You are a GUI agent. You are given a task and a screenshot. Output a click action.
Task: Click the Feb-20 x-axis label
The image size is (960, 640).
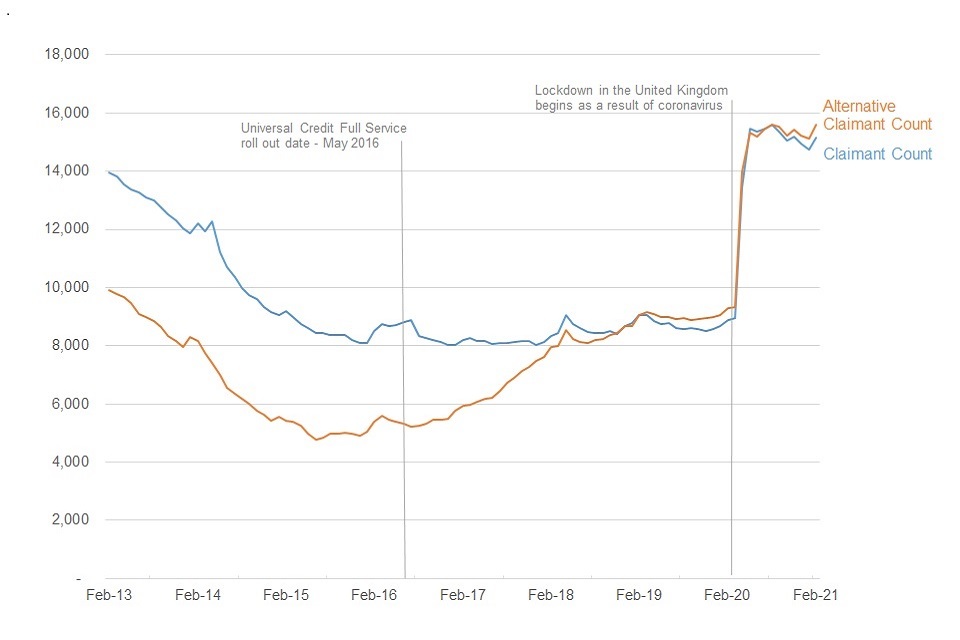(727, 594)
